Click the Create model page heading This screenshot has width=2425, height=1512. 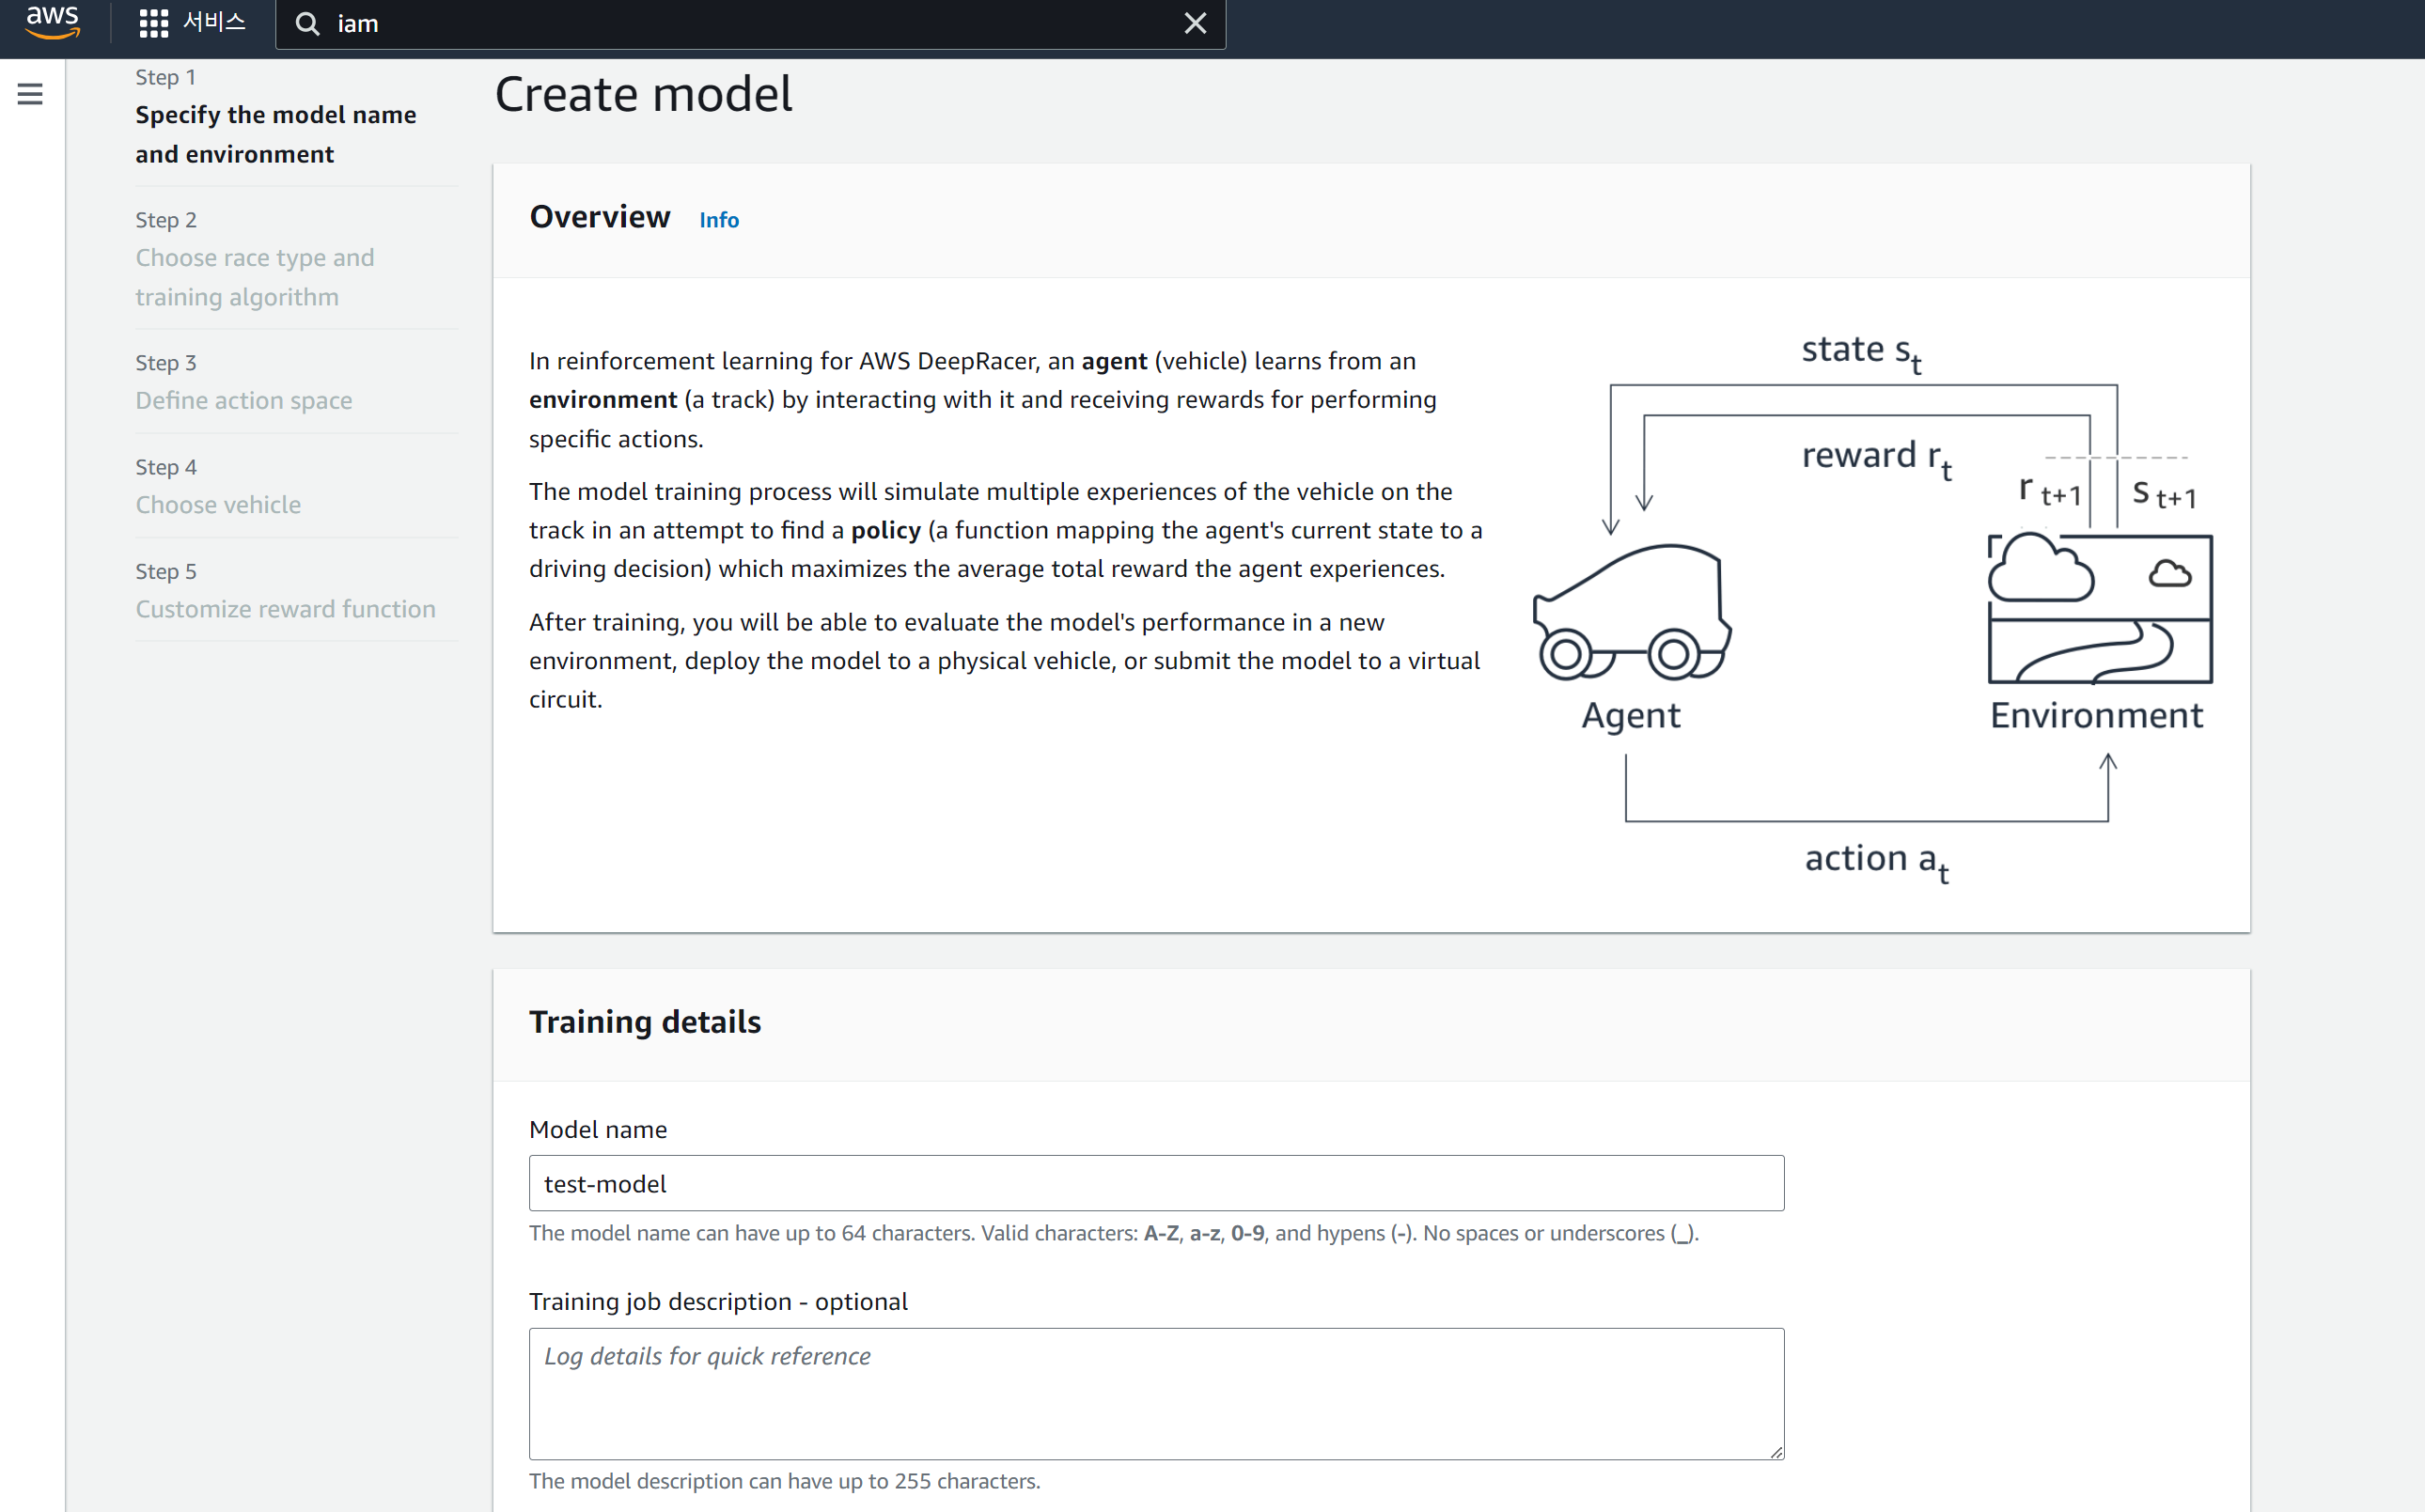point(643,94)
